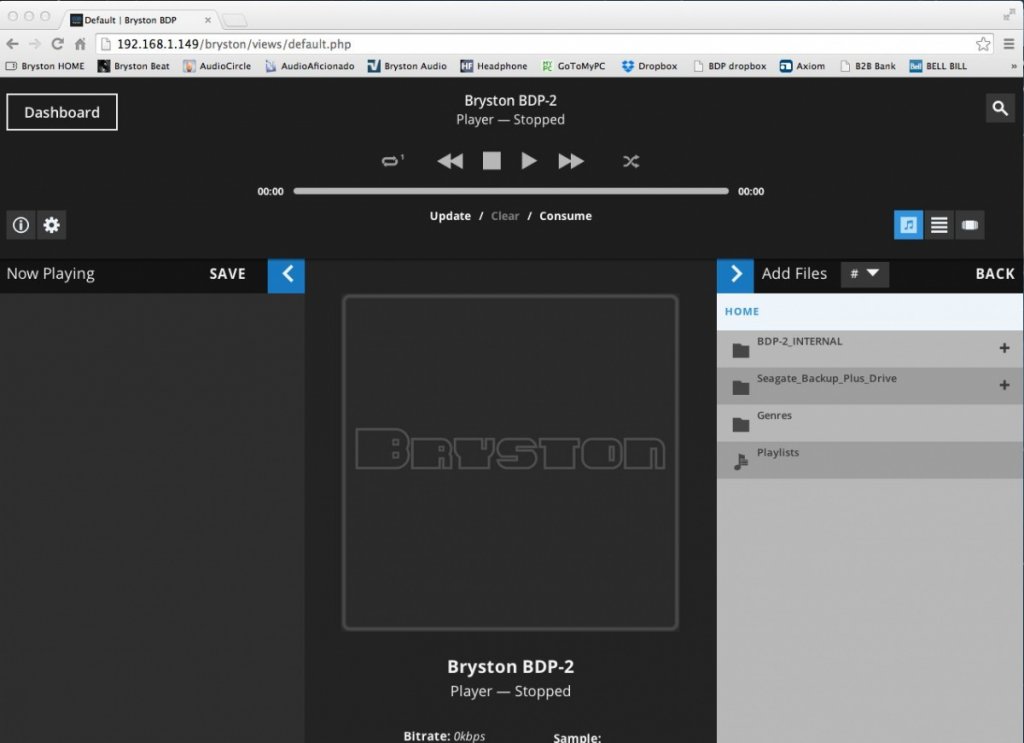Show more bookmarks with the overflow chevron
Viewport: 1024px width, 743px height.
(1014, 66)
